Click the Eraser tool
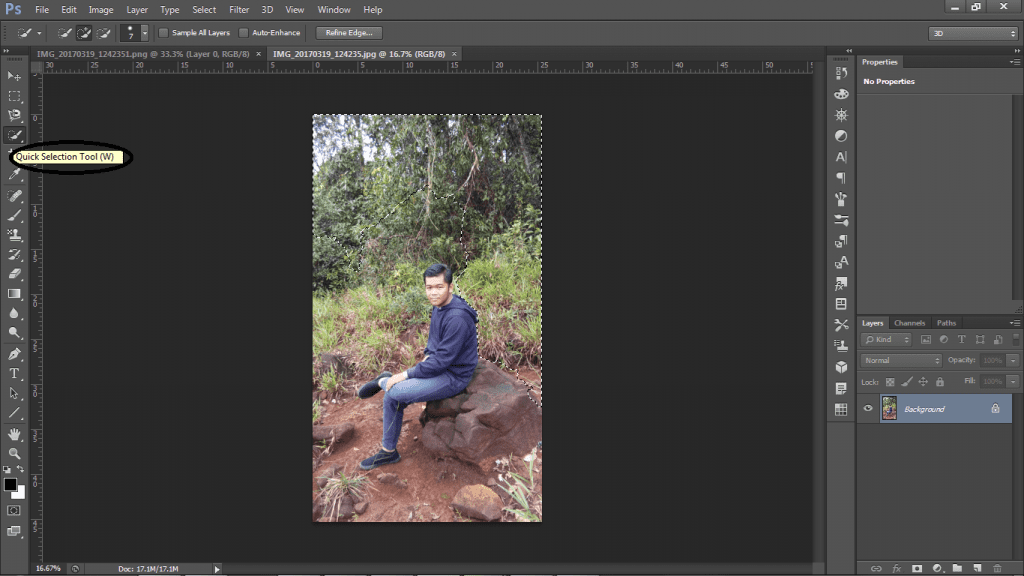 tap(14, 274)
